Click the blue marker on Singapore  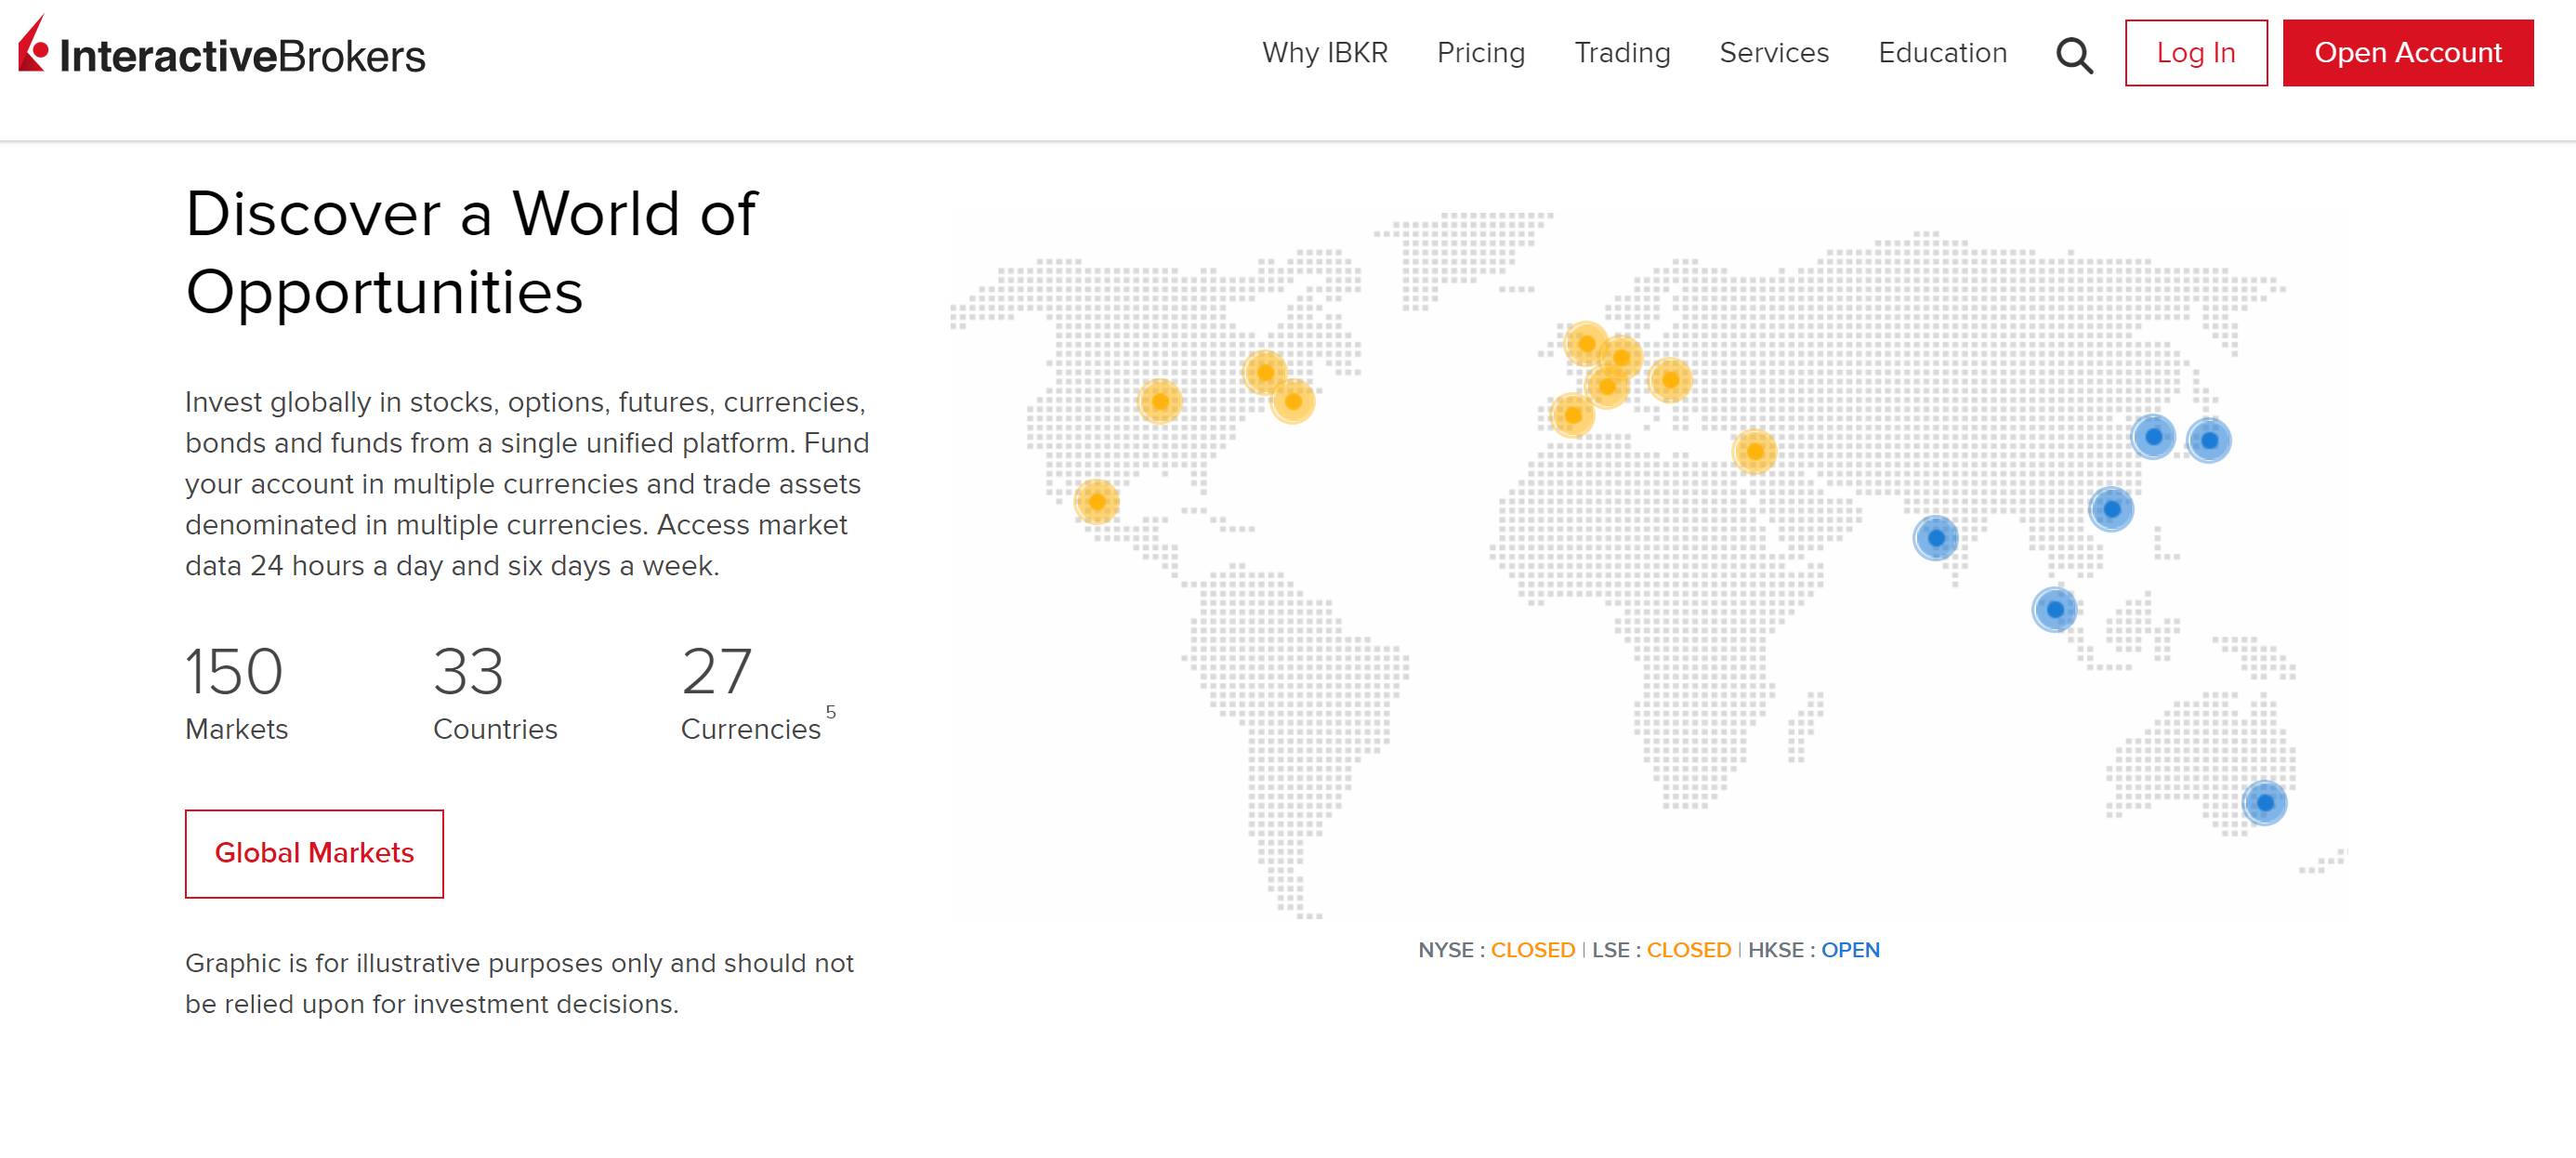(x=2054, y=609)
